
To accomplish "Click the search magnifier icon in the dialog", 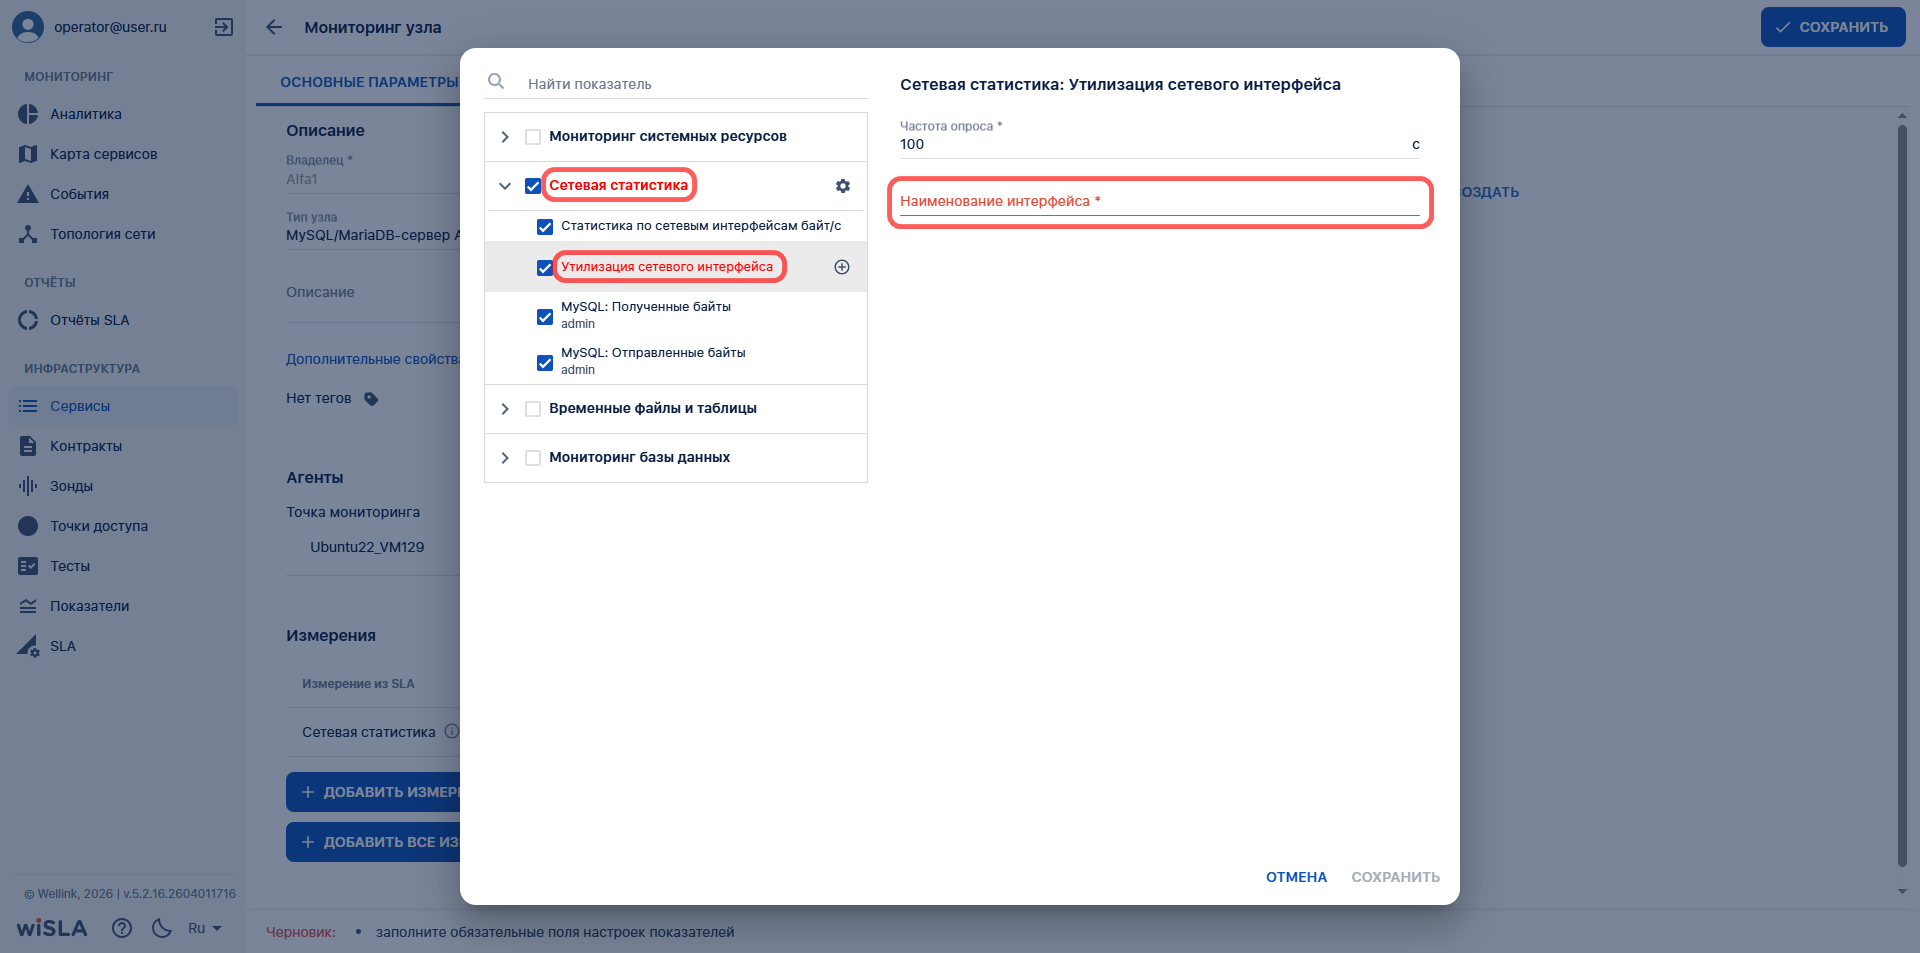I will [496, 81].
